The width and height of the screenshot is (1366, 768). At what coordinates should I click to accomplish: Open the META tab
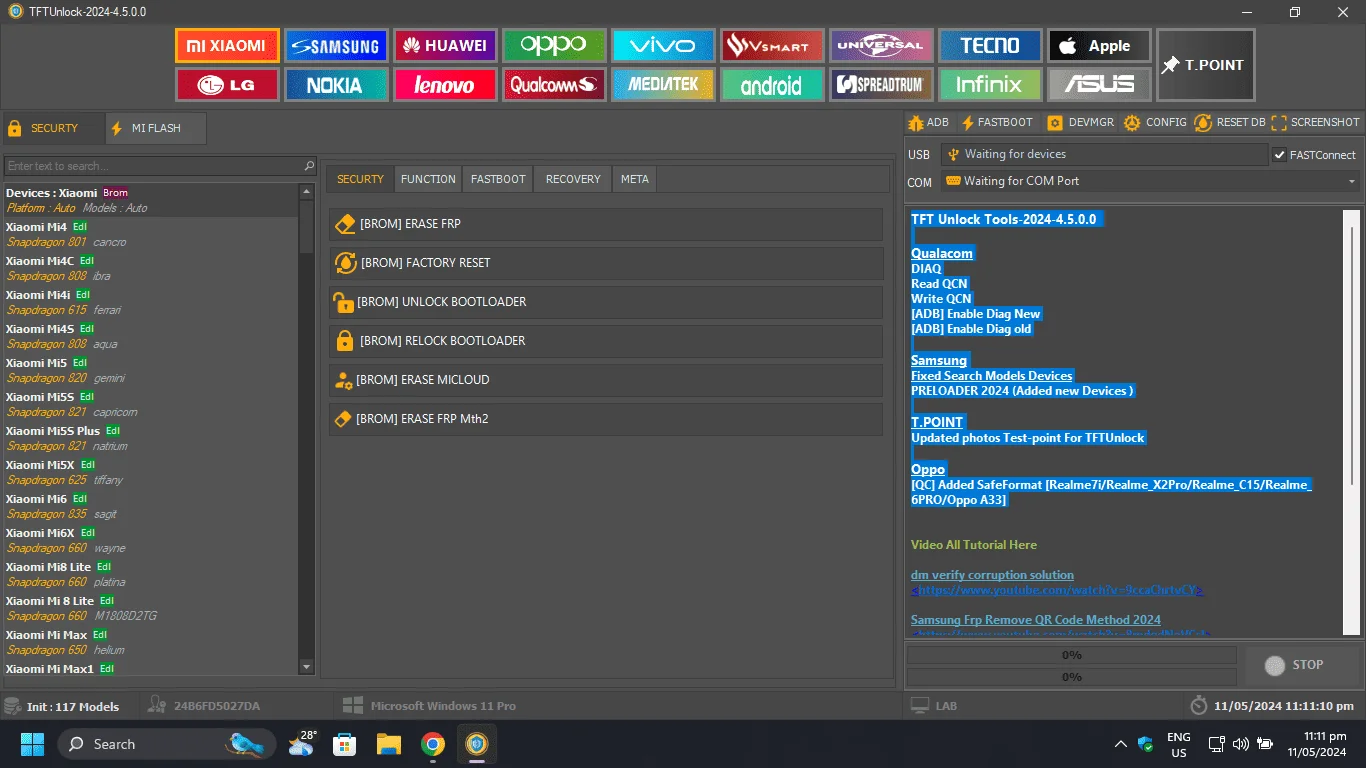coord(634,179)
